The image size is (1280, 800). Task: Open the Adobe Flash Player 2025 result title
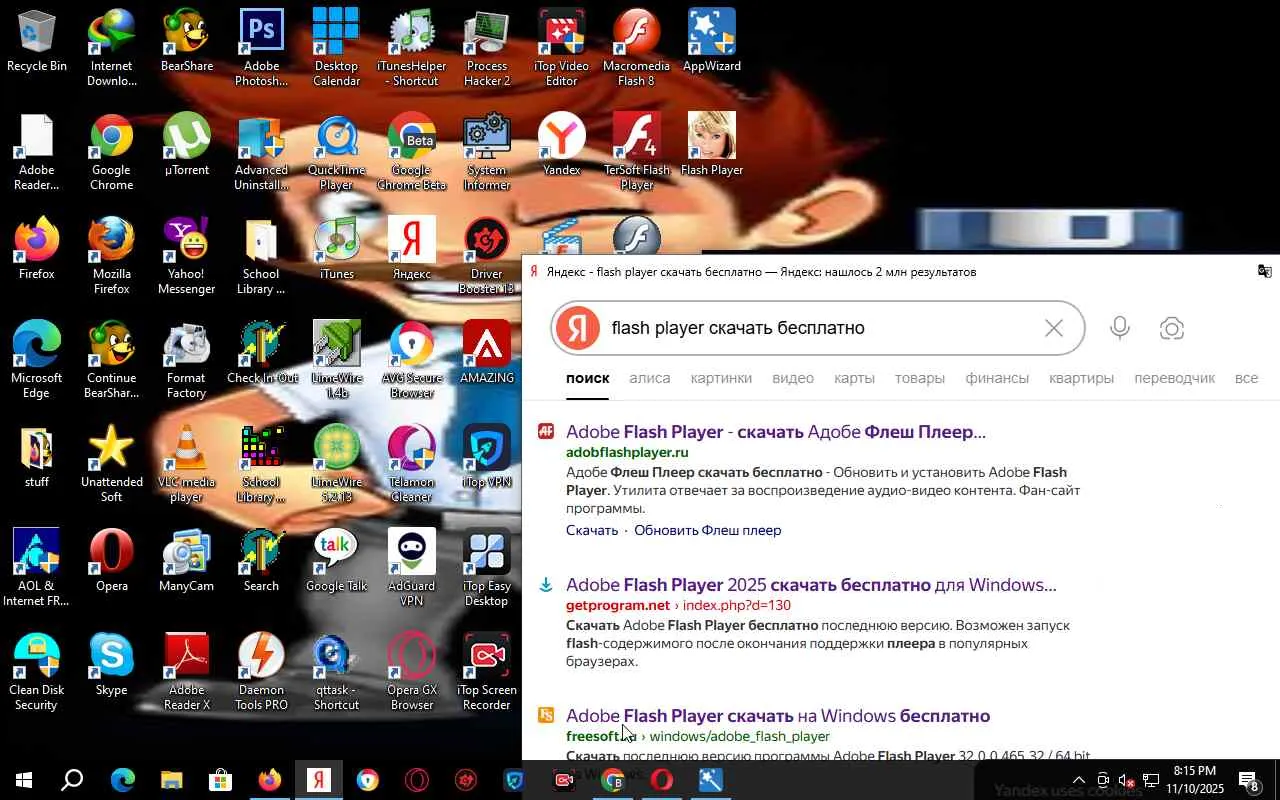tap(811, 585)
